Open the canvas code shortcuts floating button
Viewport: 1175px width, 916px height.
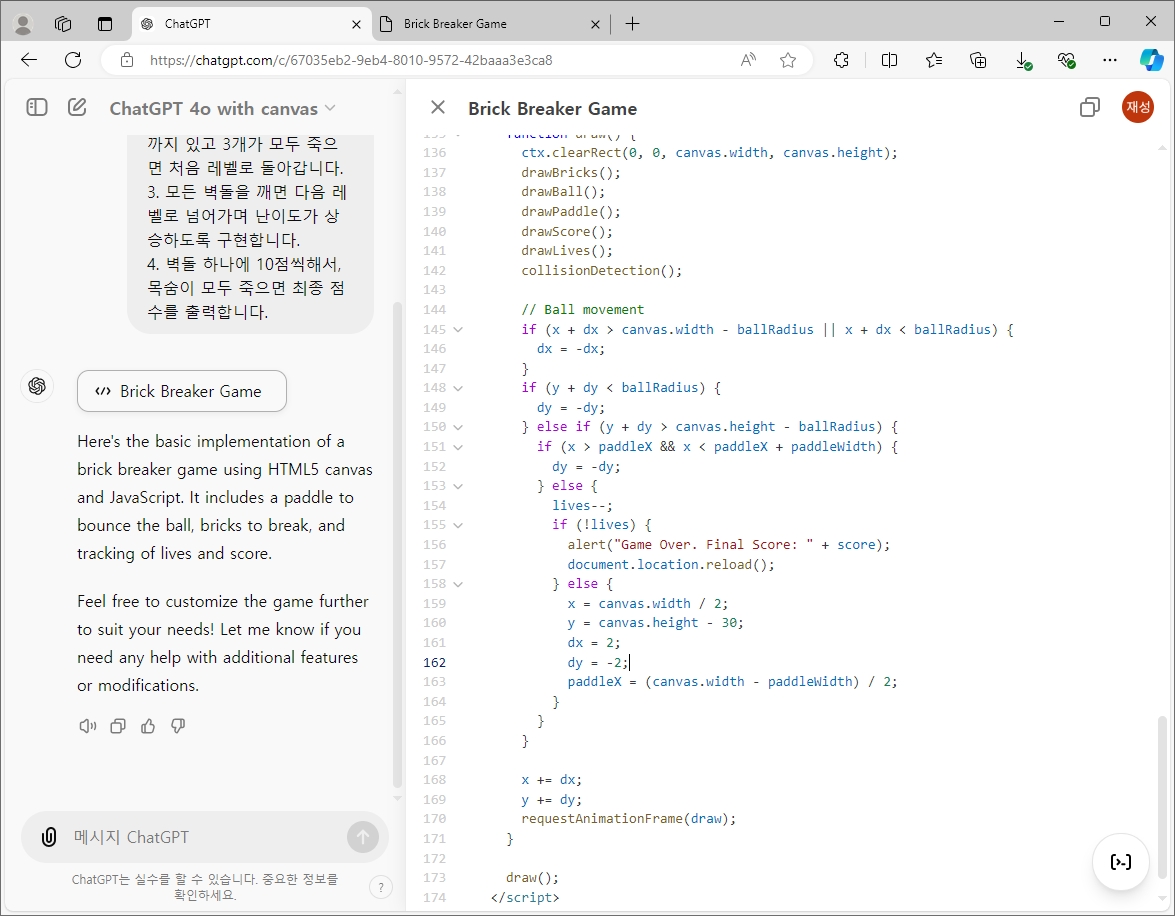(1120, 862)
